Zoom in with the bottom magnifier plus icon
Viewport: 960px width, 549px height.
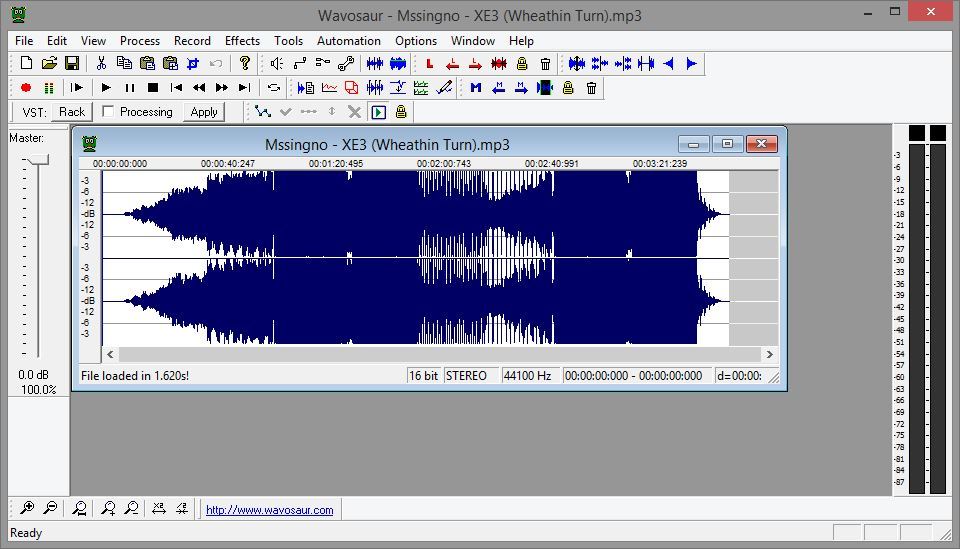click(x=27, y=508)
